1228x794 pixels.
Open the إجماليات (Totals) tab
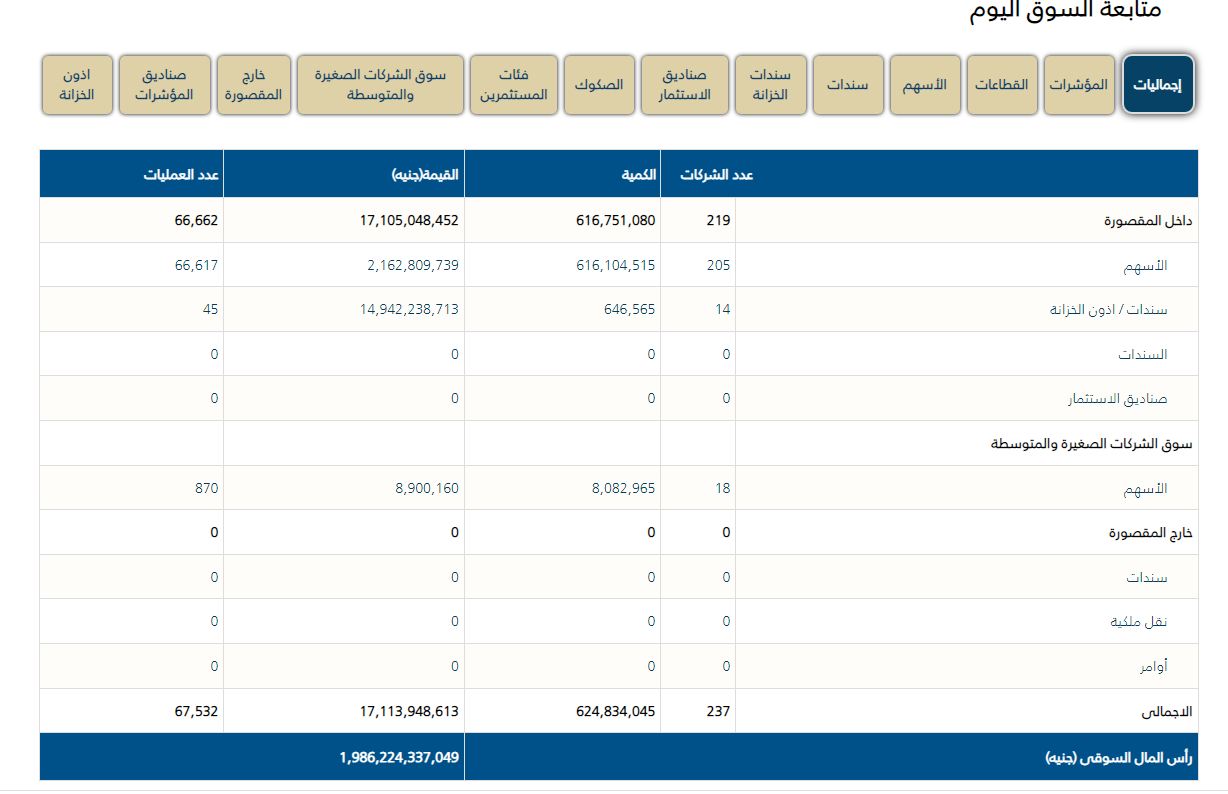(1158, 85)
